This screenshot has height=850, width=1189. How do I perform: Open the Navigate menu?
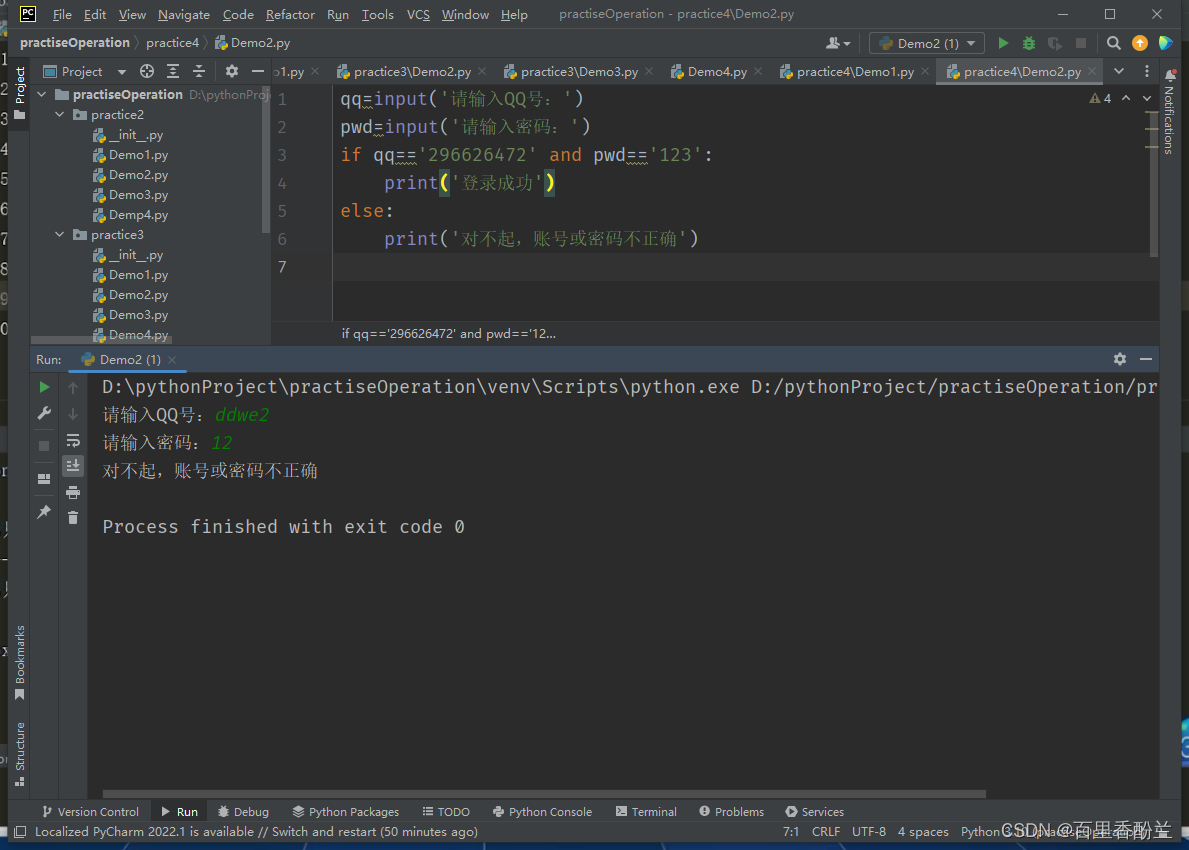[184, 14]
